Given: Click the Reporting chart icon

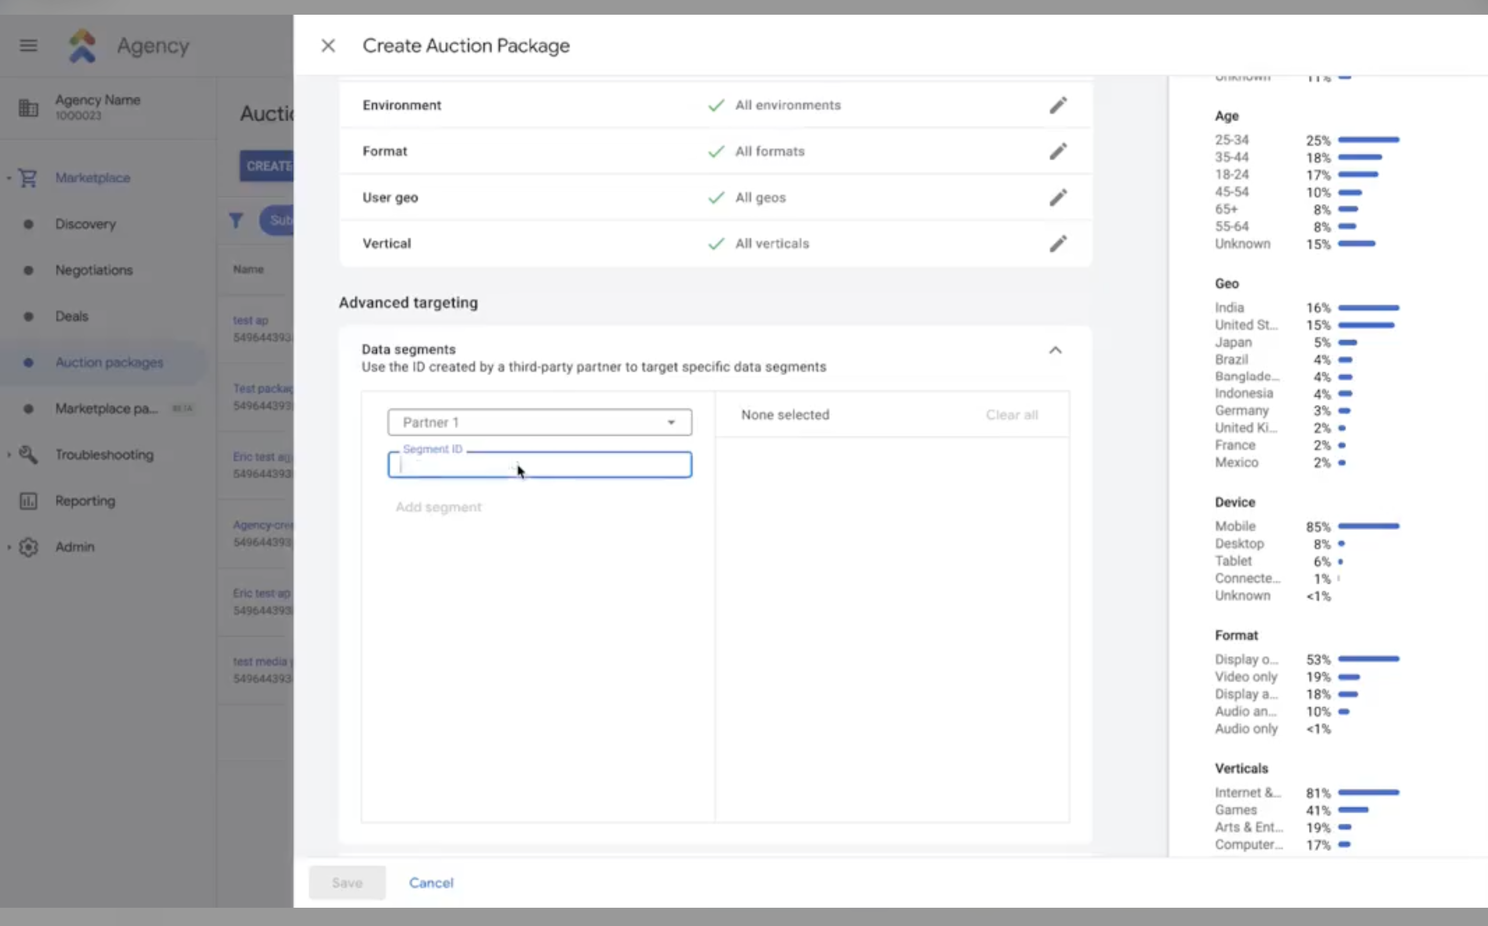Looking at the screenshot, I should pyautogui.click(x=28, y=501).
